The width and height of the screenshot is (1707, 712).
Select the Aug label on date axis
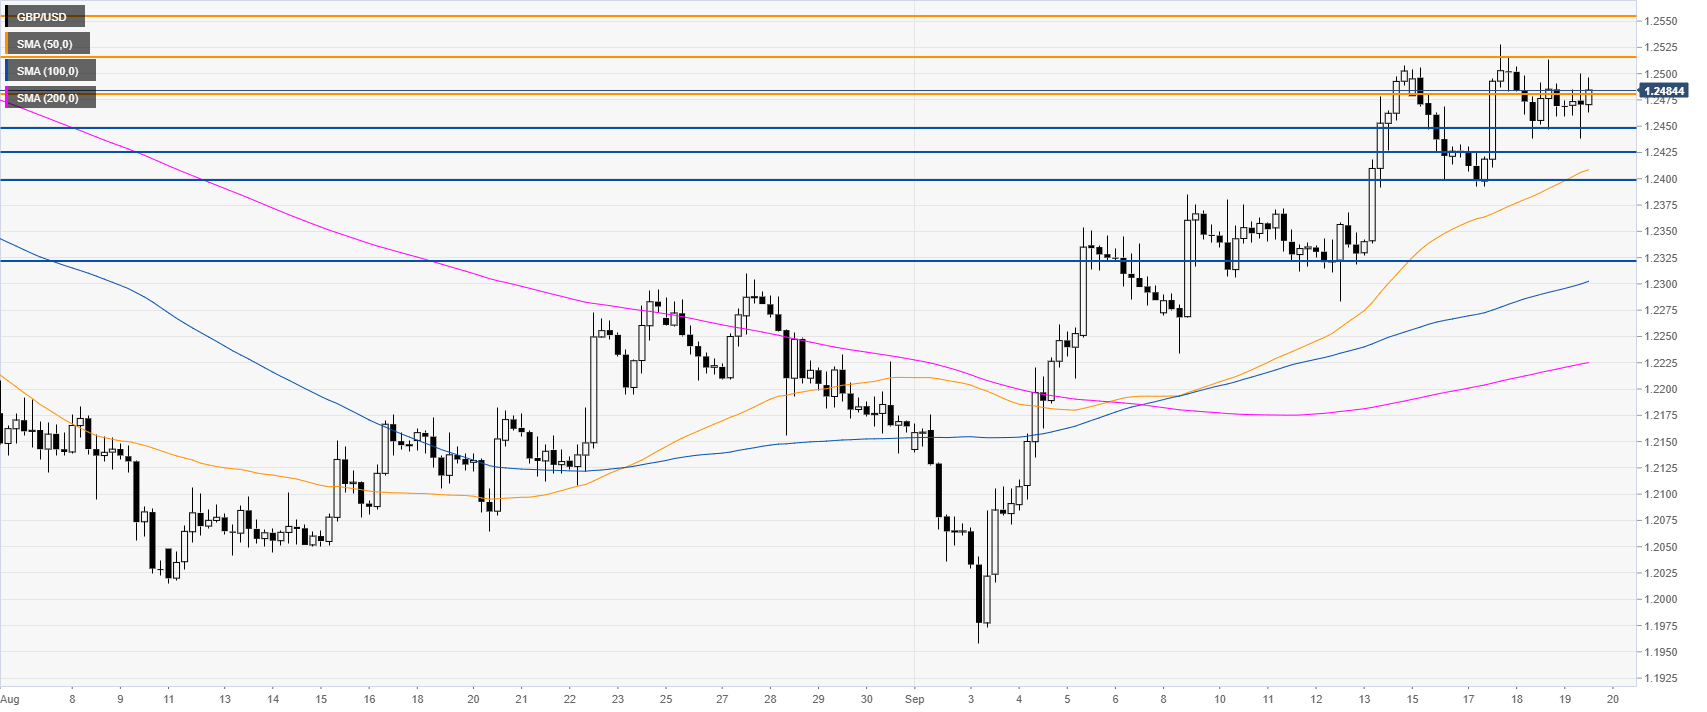[10, 699]
